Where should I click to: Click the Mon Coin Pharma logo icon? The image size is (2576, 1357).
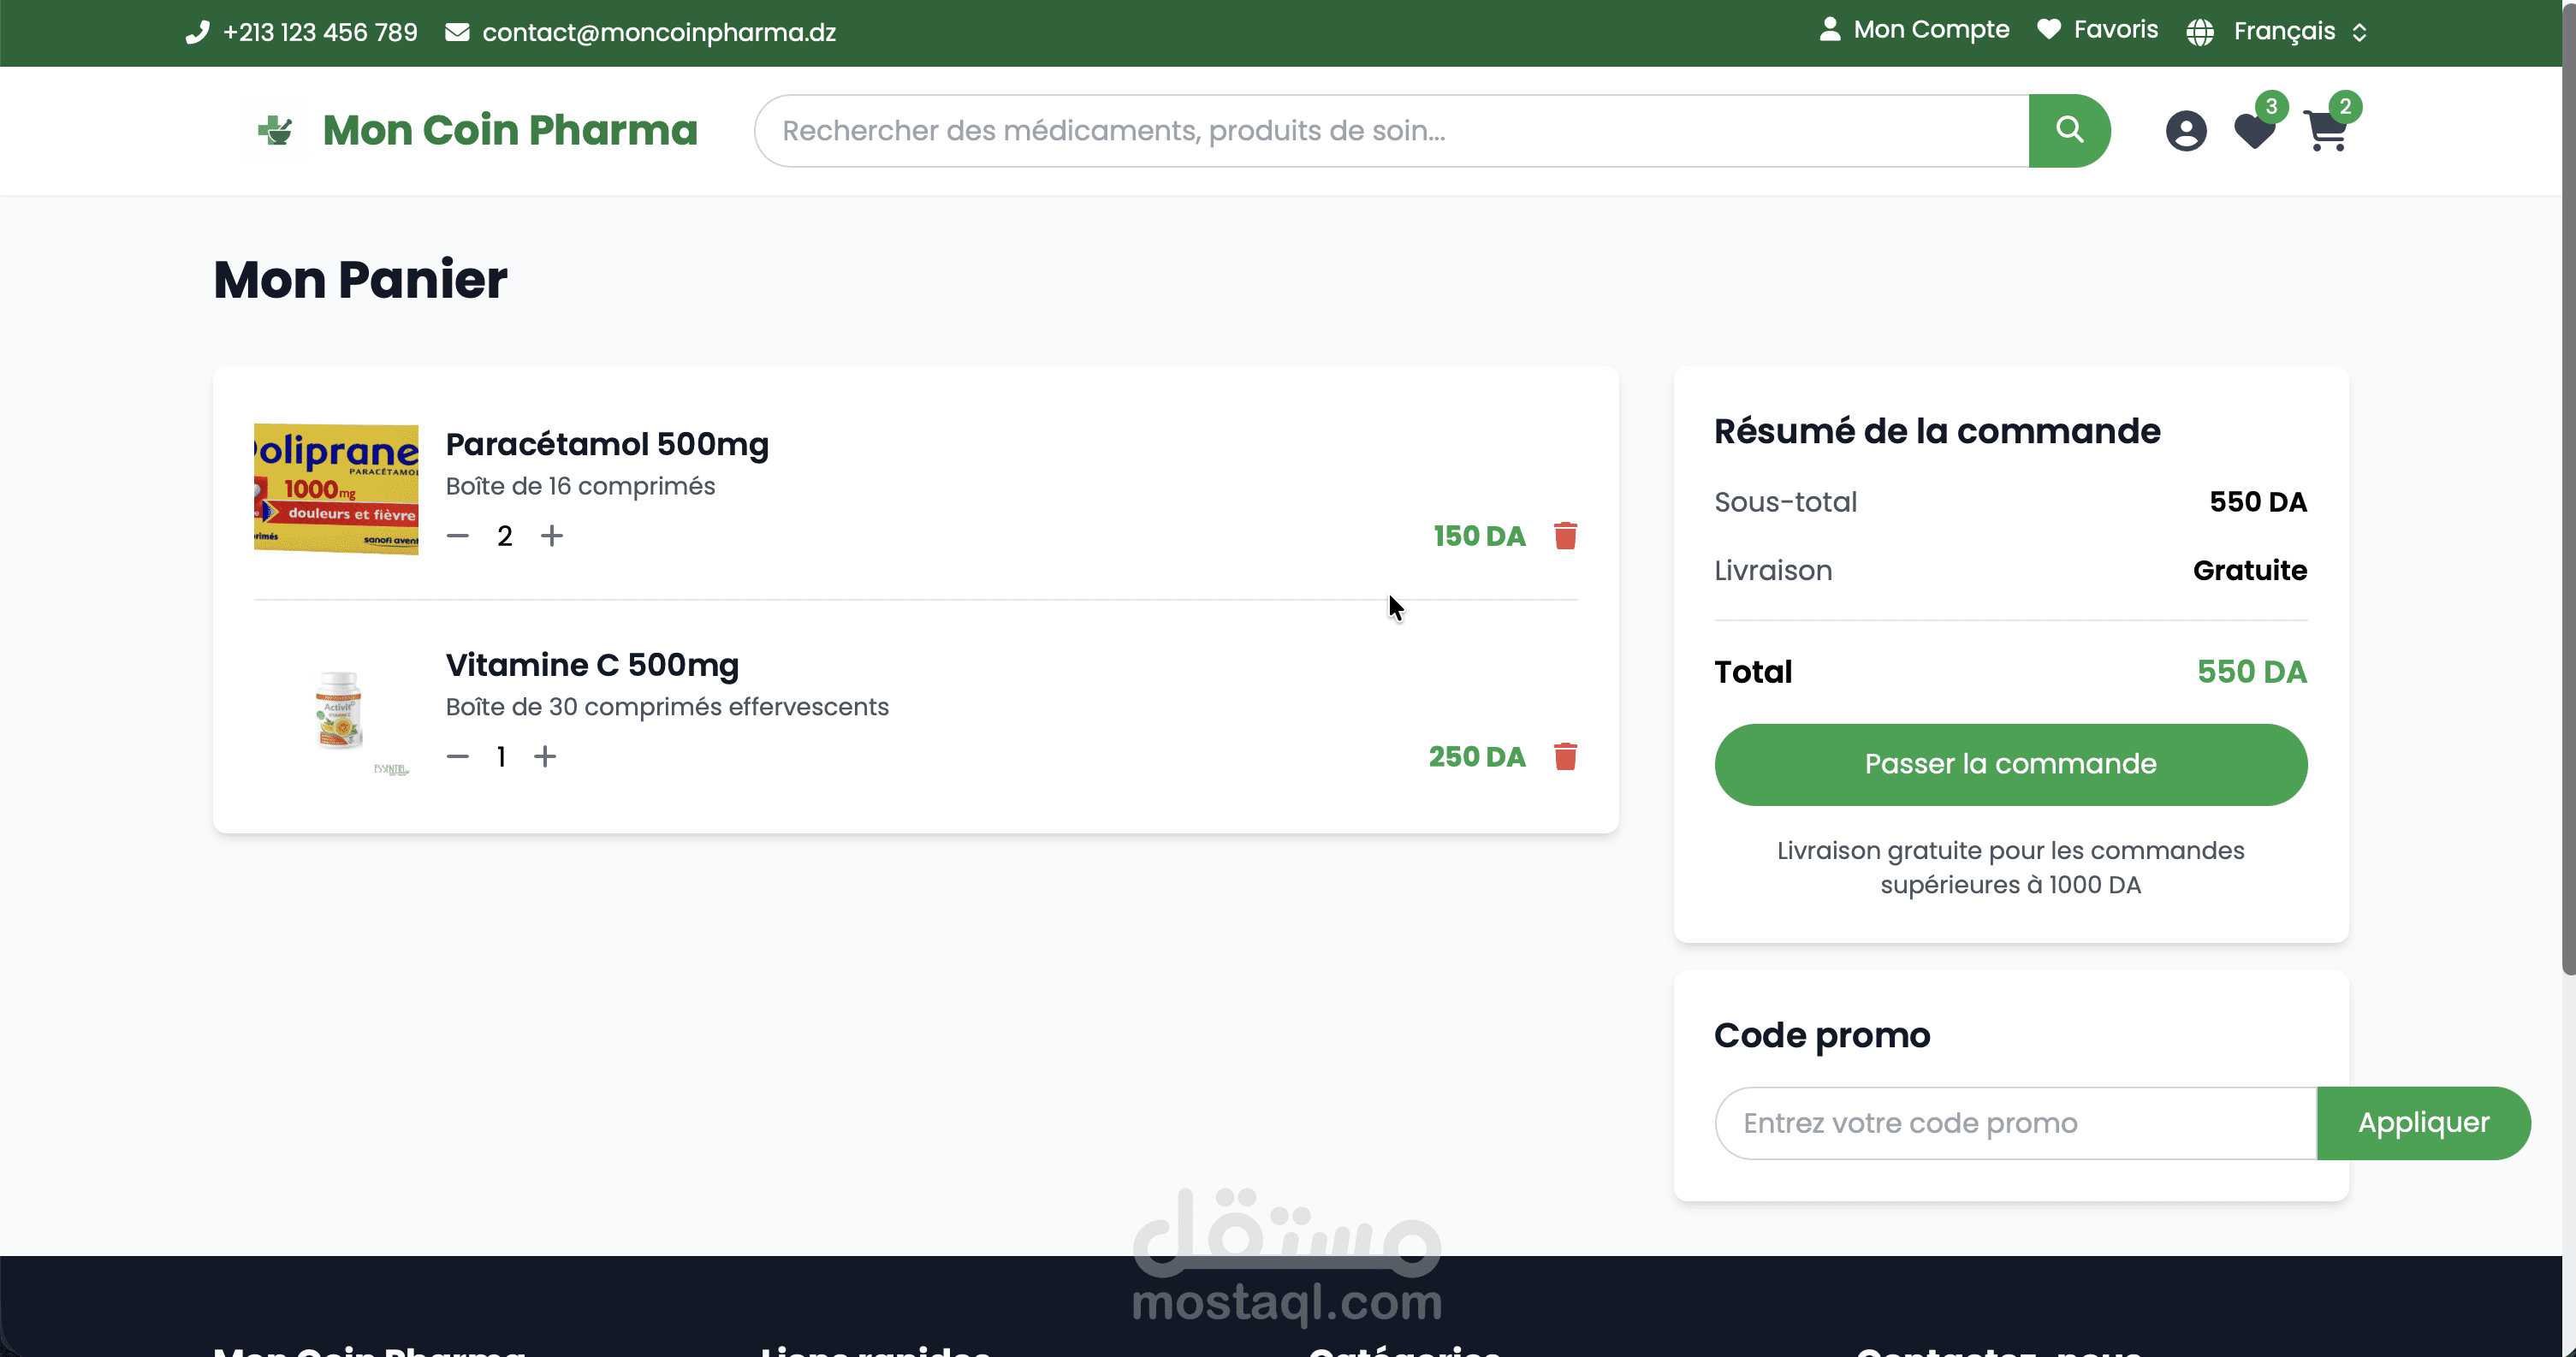[x=274, y=130]
